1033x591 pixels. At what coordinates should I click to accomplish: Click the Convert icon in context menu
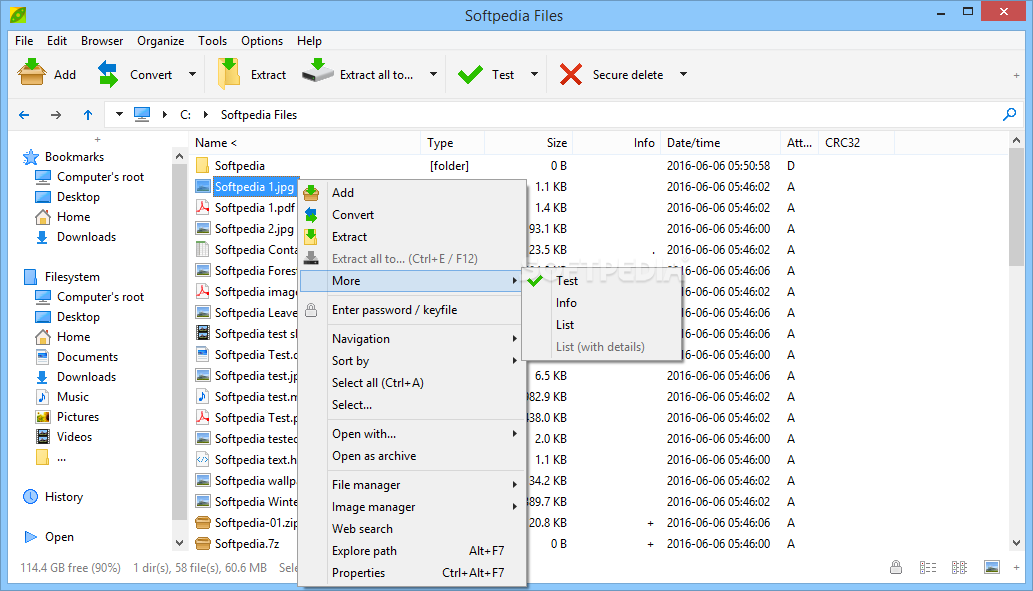311,215
